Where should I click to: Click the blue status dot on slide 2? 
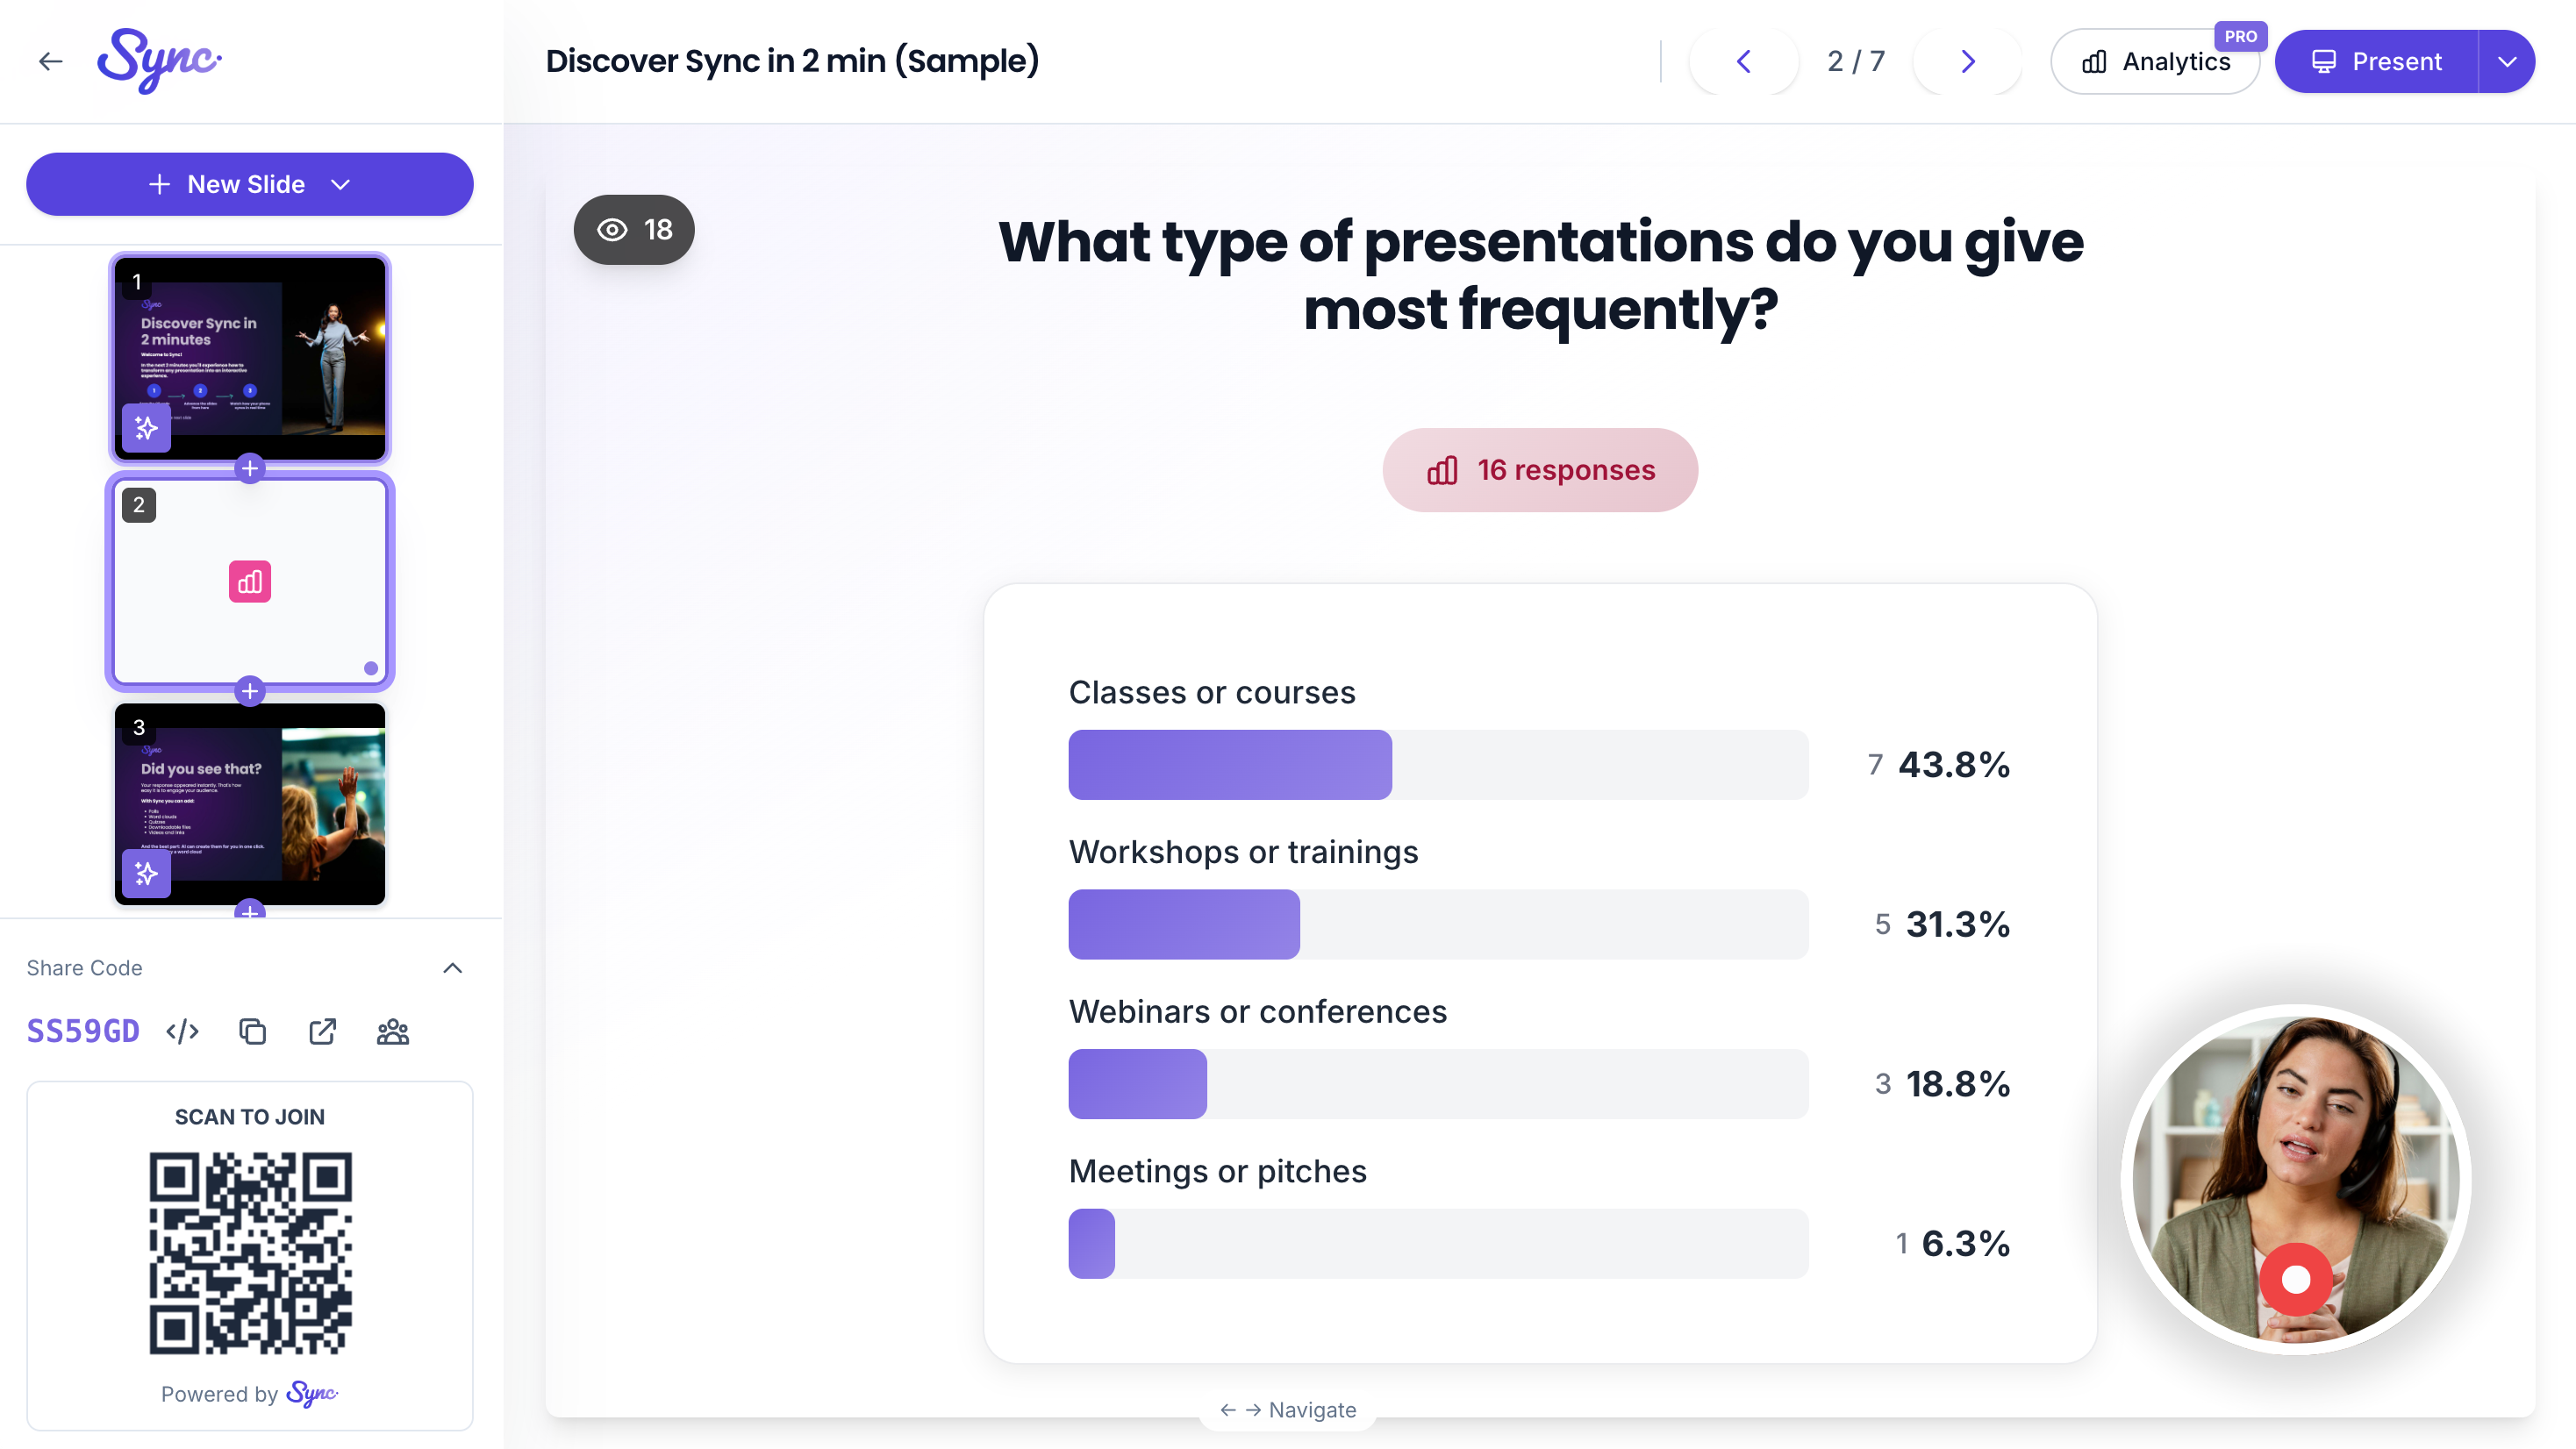coord(369,667)
